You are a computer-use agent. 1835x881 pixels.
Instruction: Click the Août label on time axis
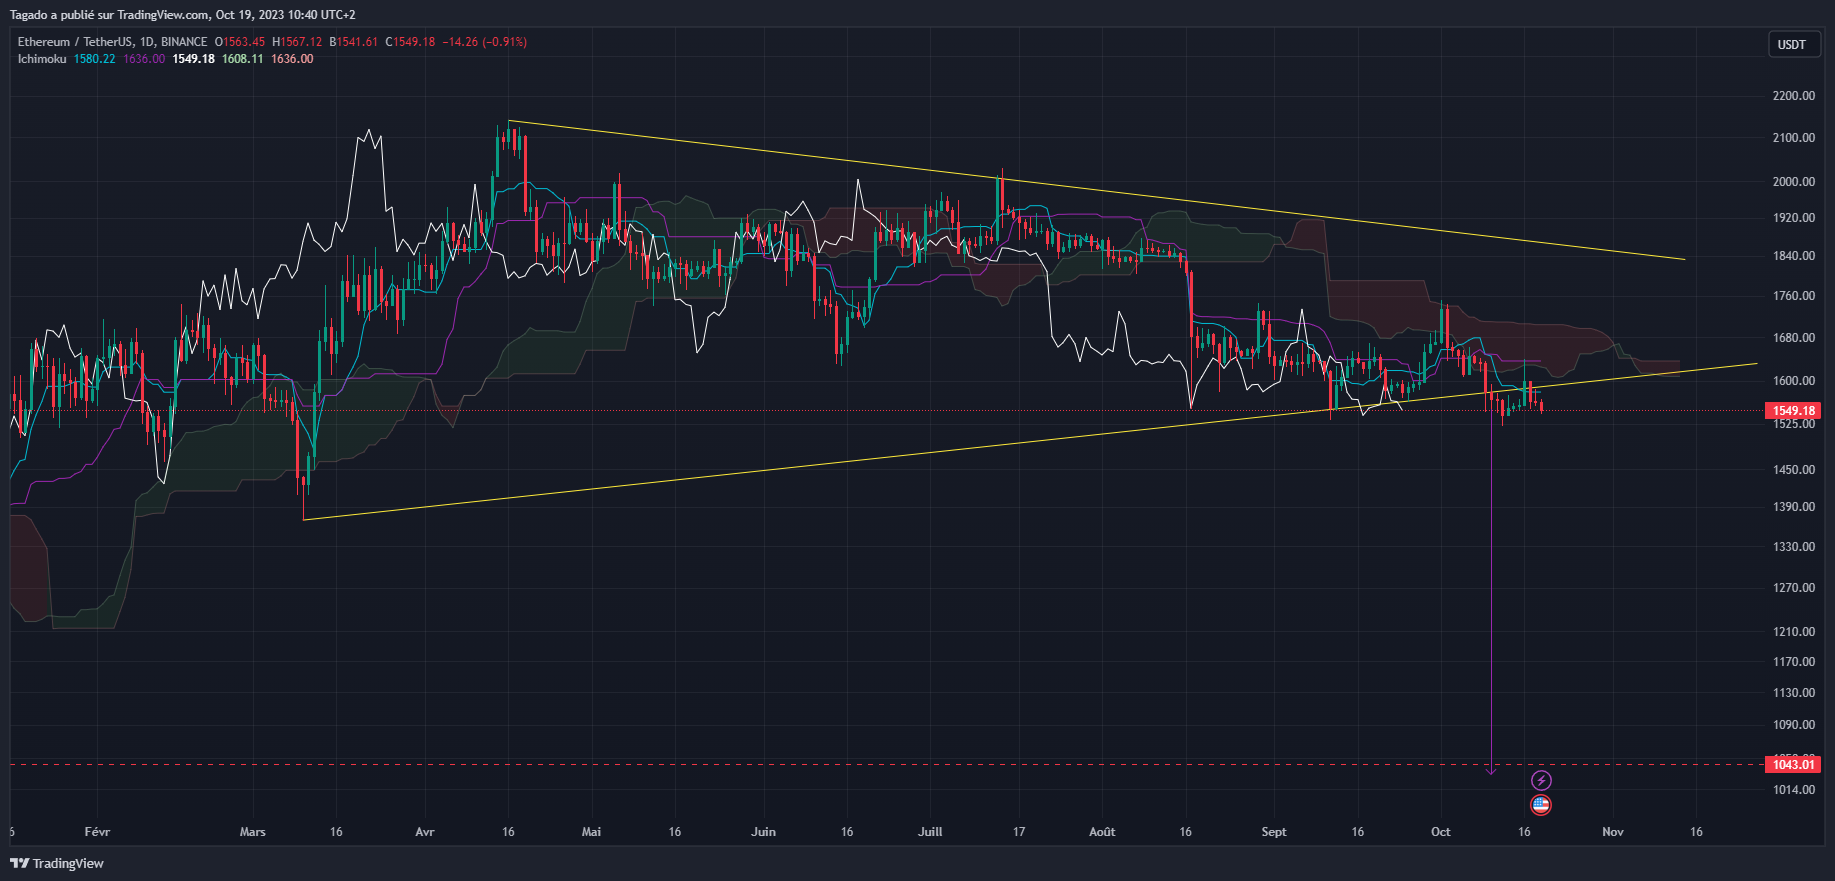coord(1102,832)
